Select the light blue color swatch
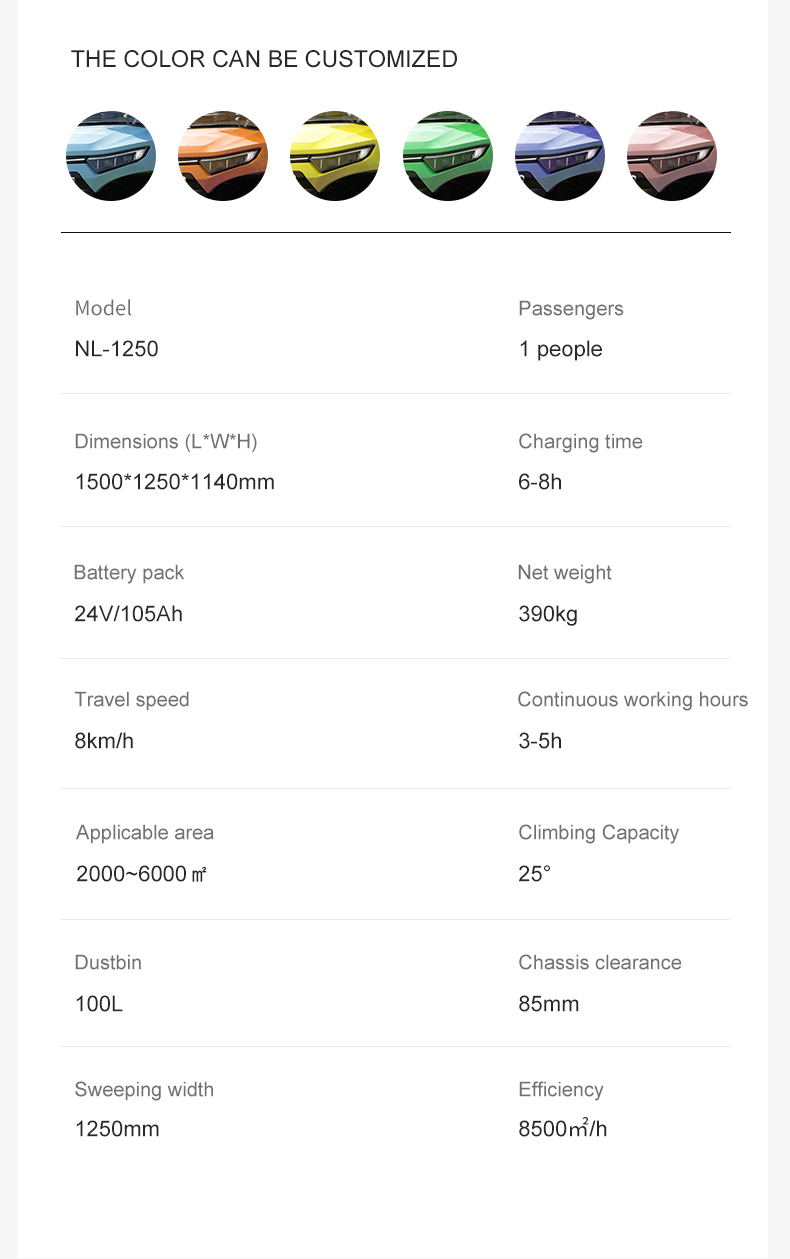The width and height of the screenshot is (790, 1259). click(x=111, y=156)
